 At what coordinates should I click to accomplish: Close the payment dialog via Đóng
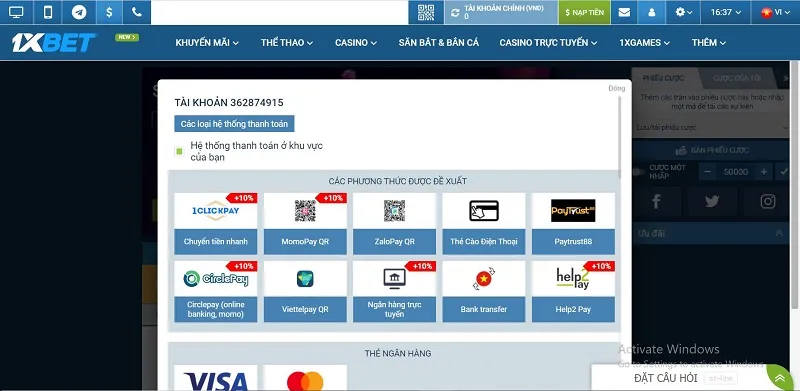(x=616, y=88)
